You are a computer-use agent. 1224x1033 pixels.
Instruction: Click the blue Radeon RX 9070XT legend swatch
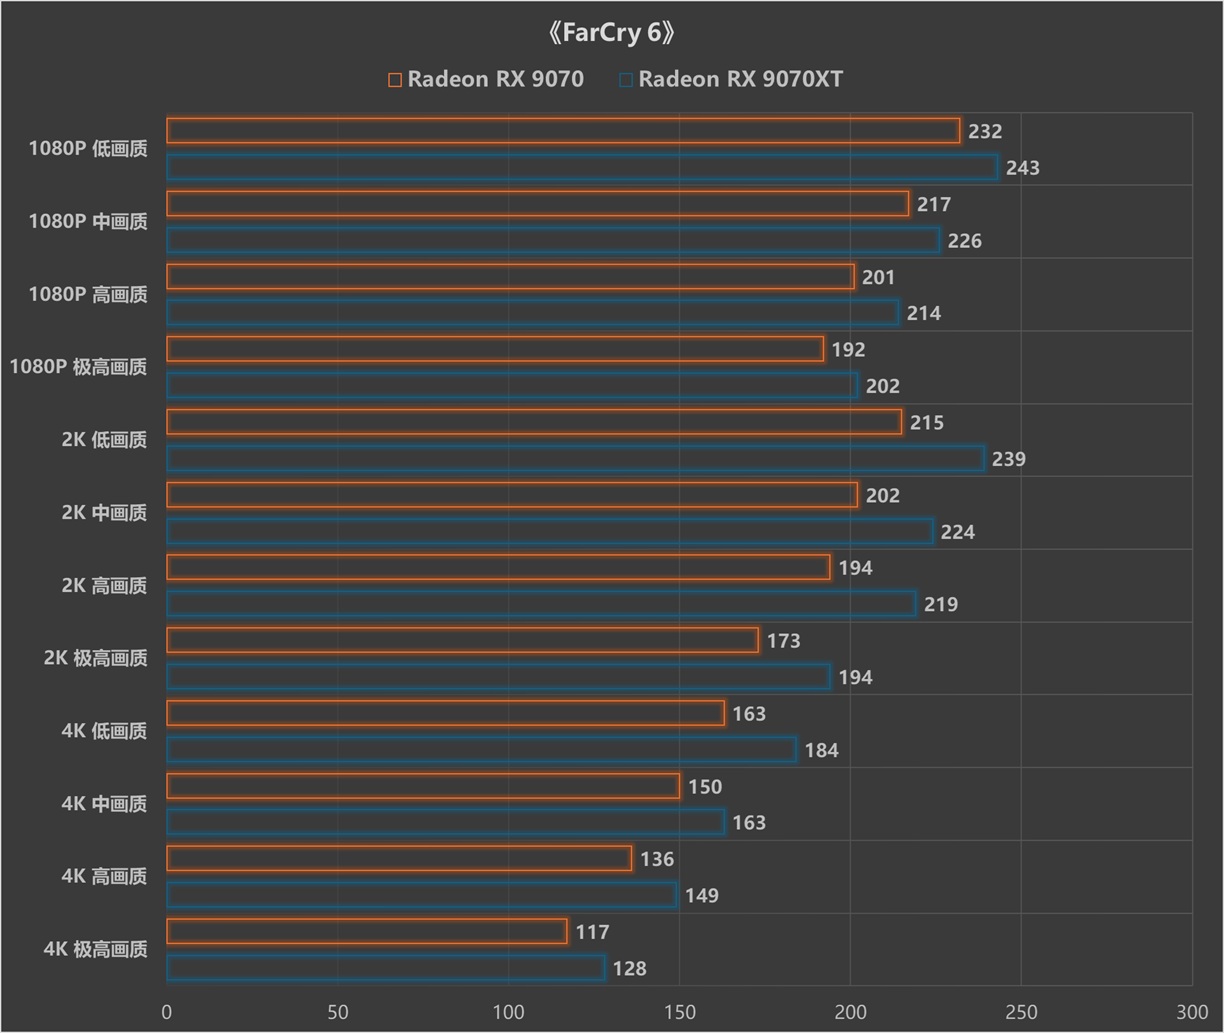[x=626, y=80]
